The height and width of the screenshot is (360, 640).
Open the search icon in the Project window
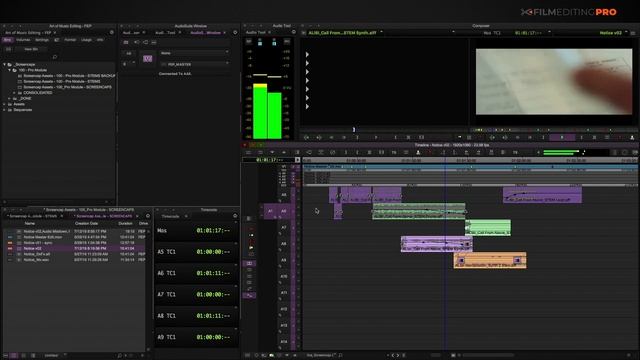click(x=55, y=57)
